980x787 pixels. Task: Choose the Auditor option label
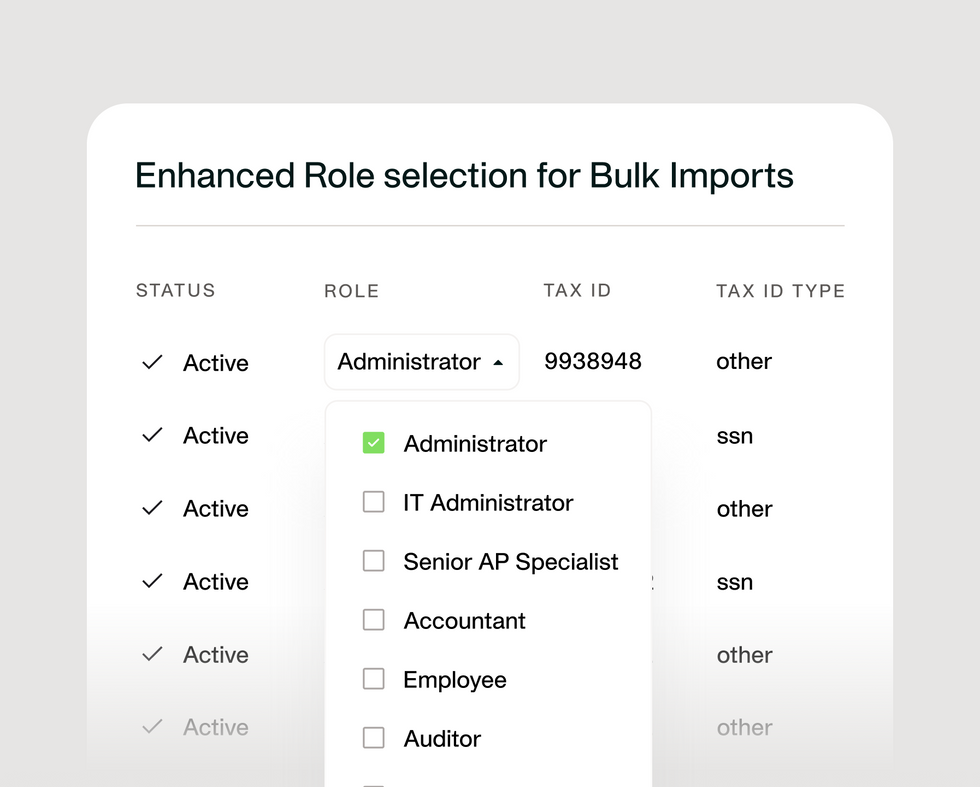[x=442, y=739]
